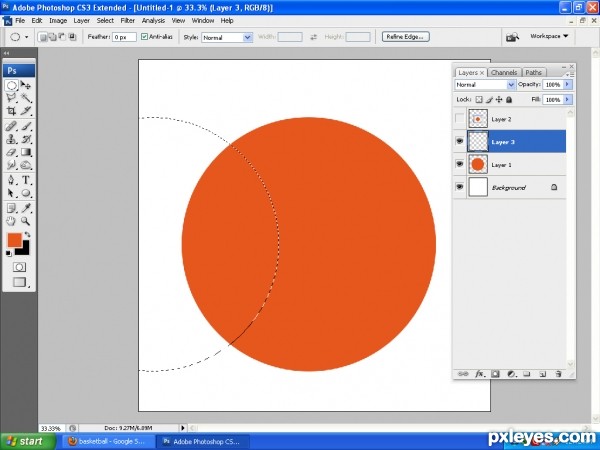Select the Move tool

(26, 85)
